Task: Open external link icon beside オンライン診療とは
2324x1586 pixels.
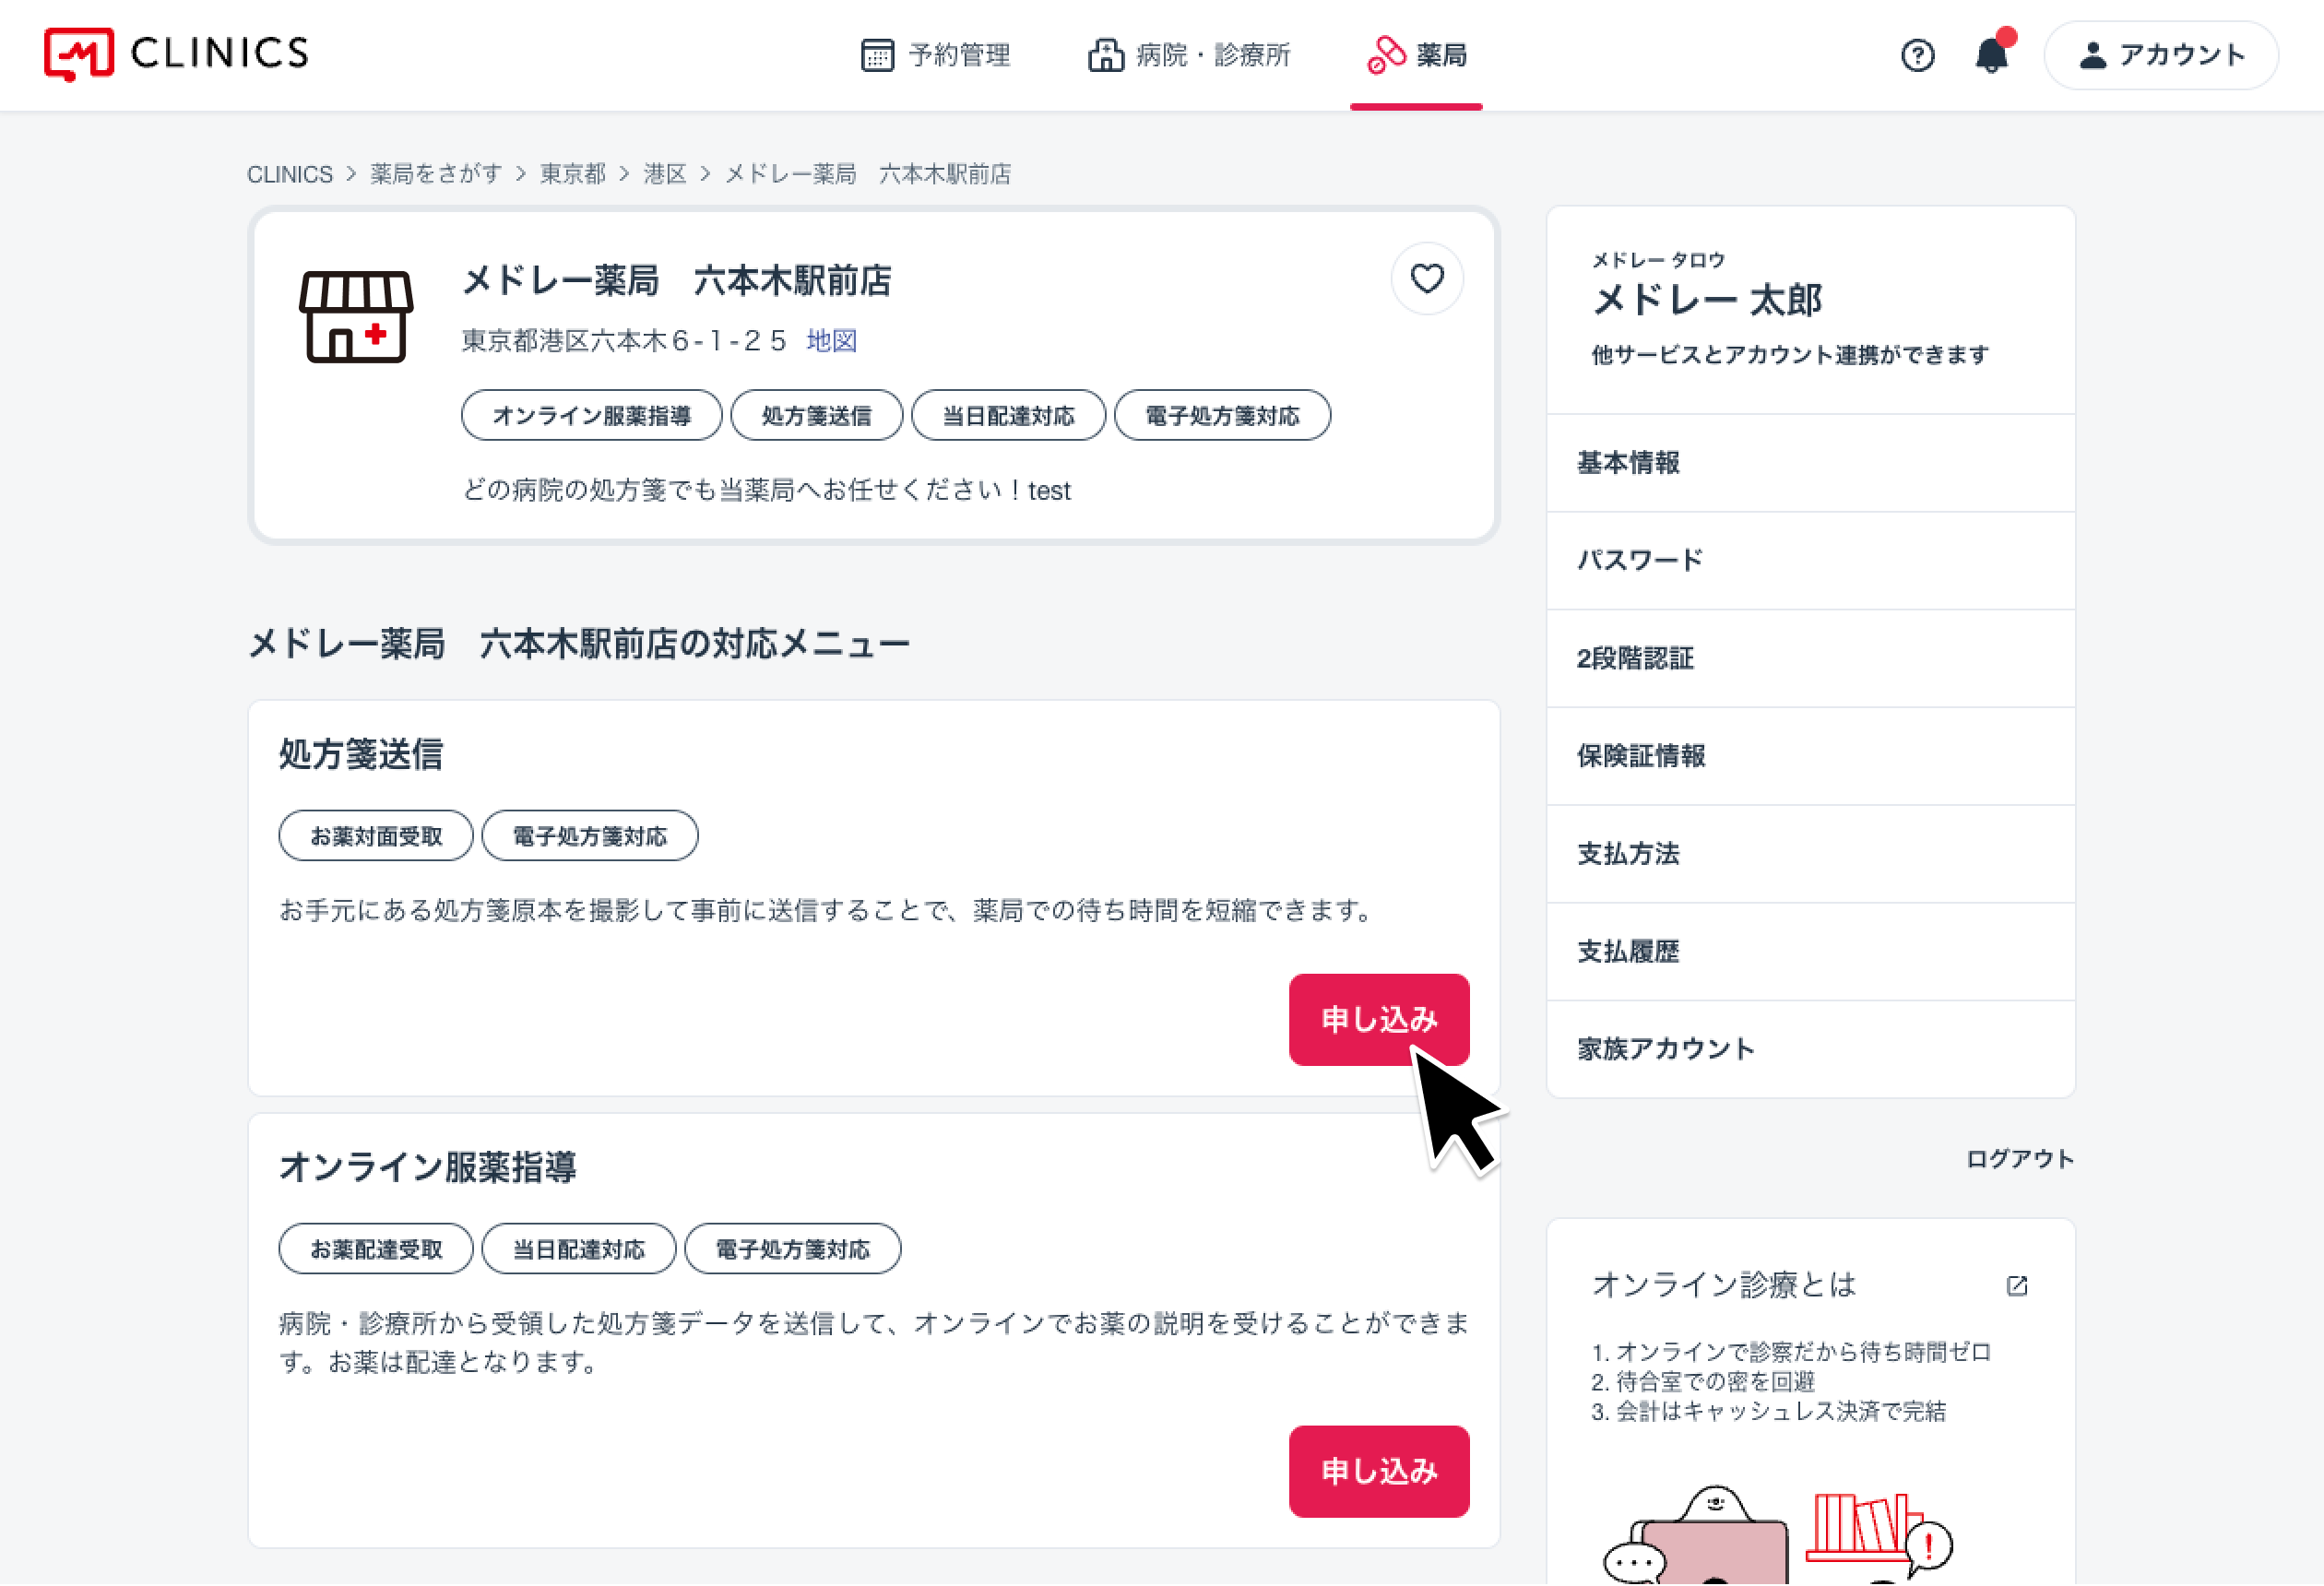Action: 2016,1286
